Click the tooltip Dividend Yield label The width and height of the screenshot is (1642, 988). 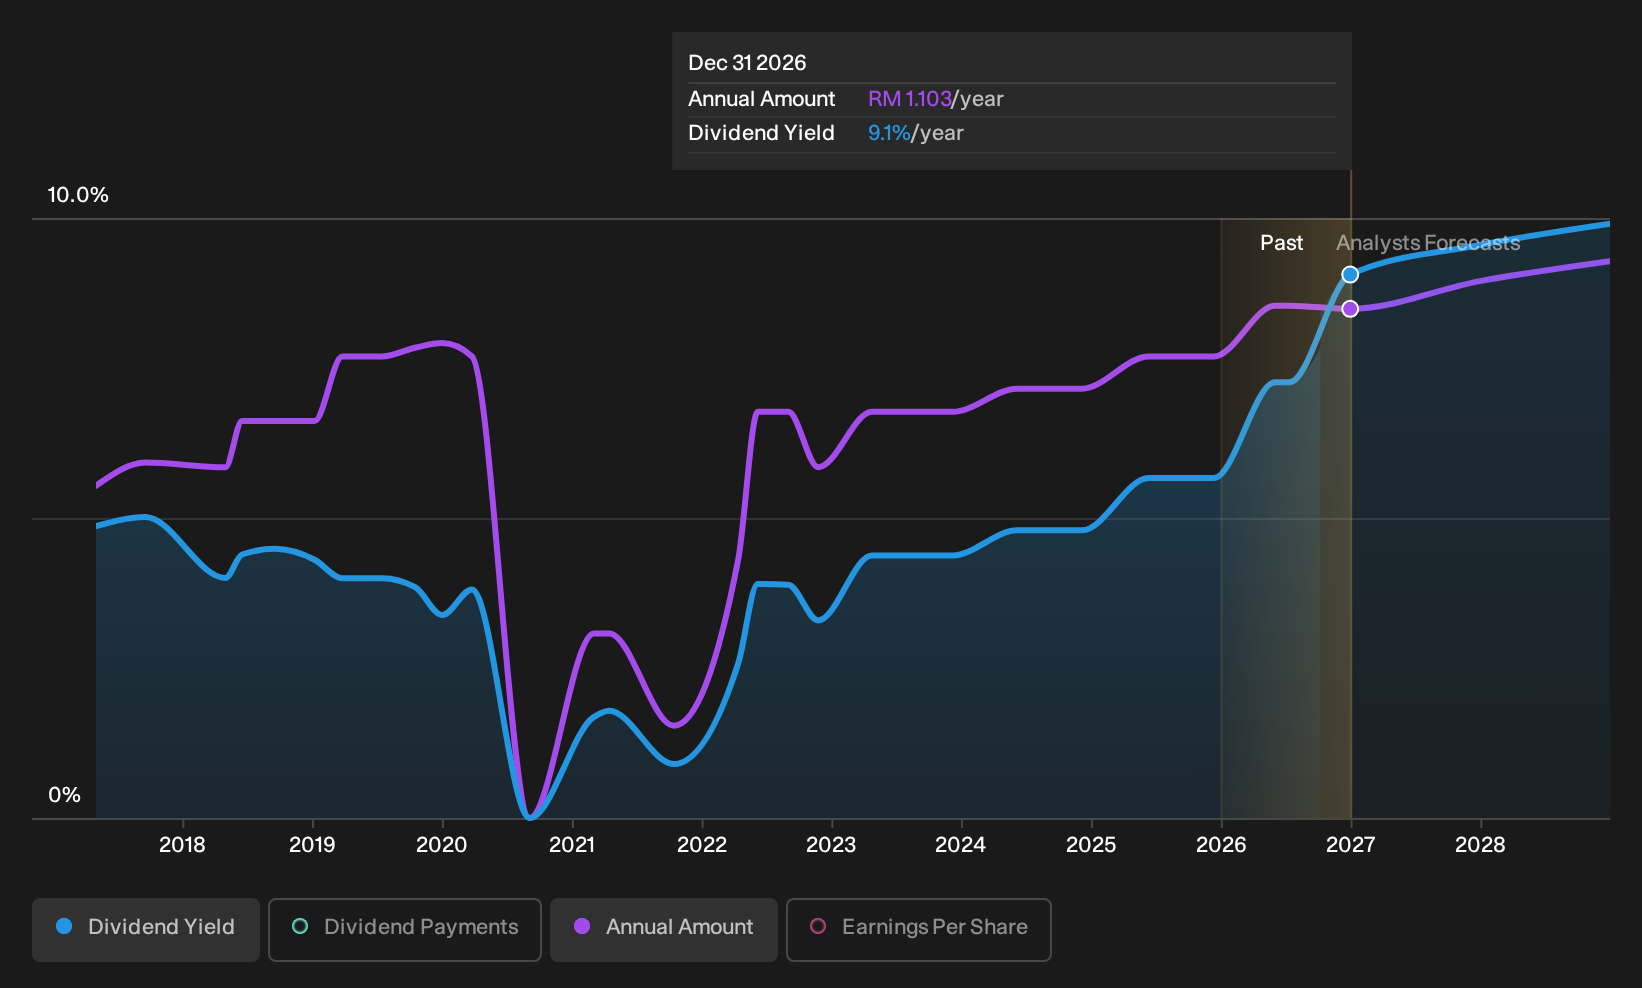pos(761,133)
